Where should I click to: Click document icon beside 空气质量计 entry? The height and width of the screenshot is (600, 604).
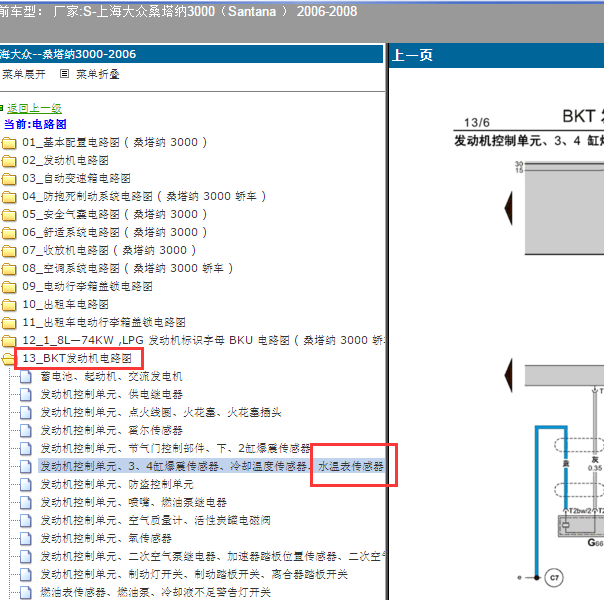[26, 521]
